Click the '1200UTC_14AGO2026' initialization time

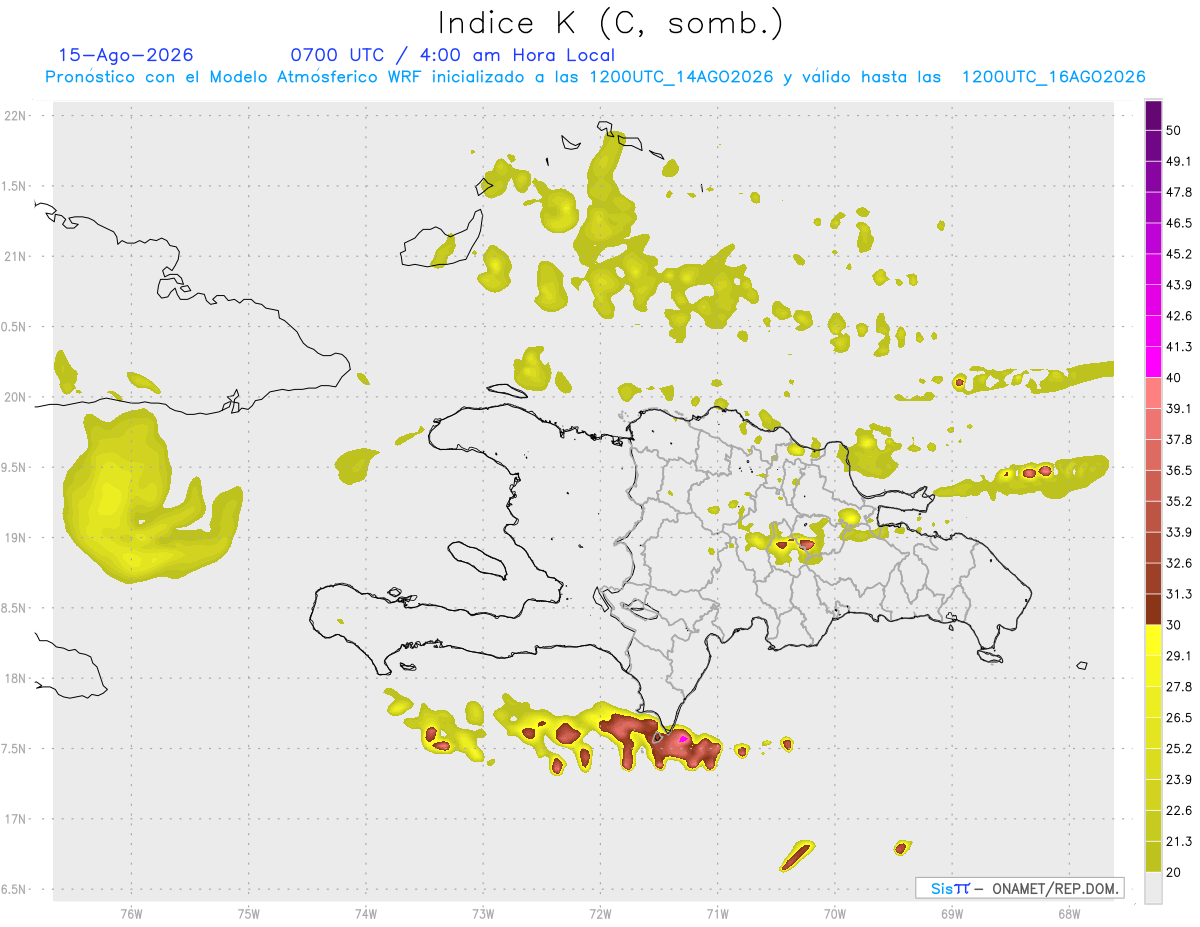[680, 77]
